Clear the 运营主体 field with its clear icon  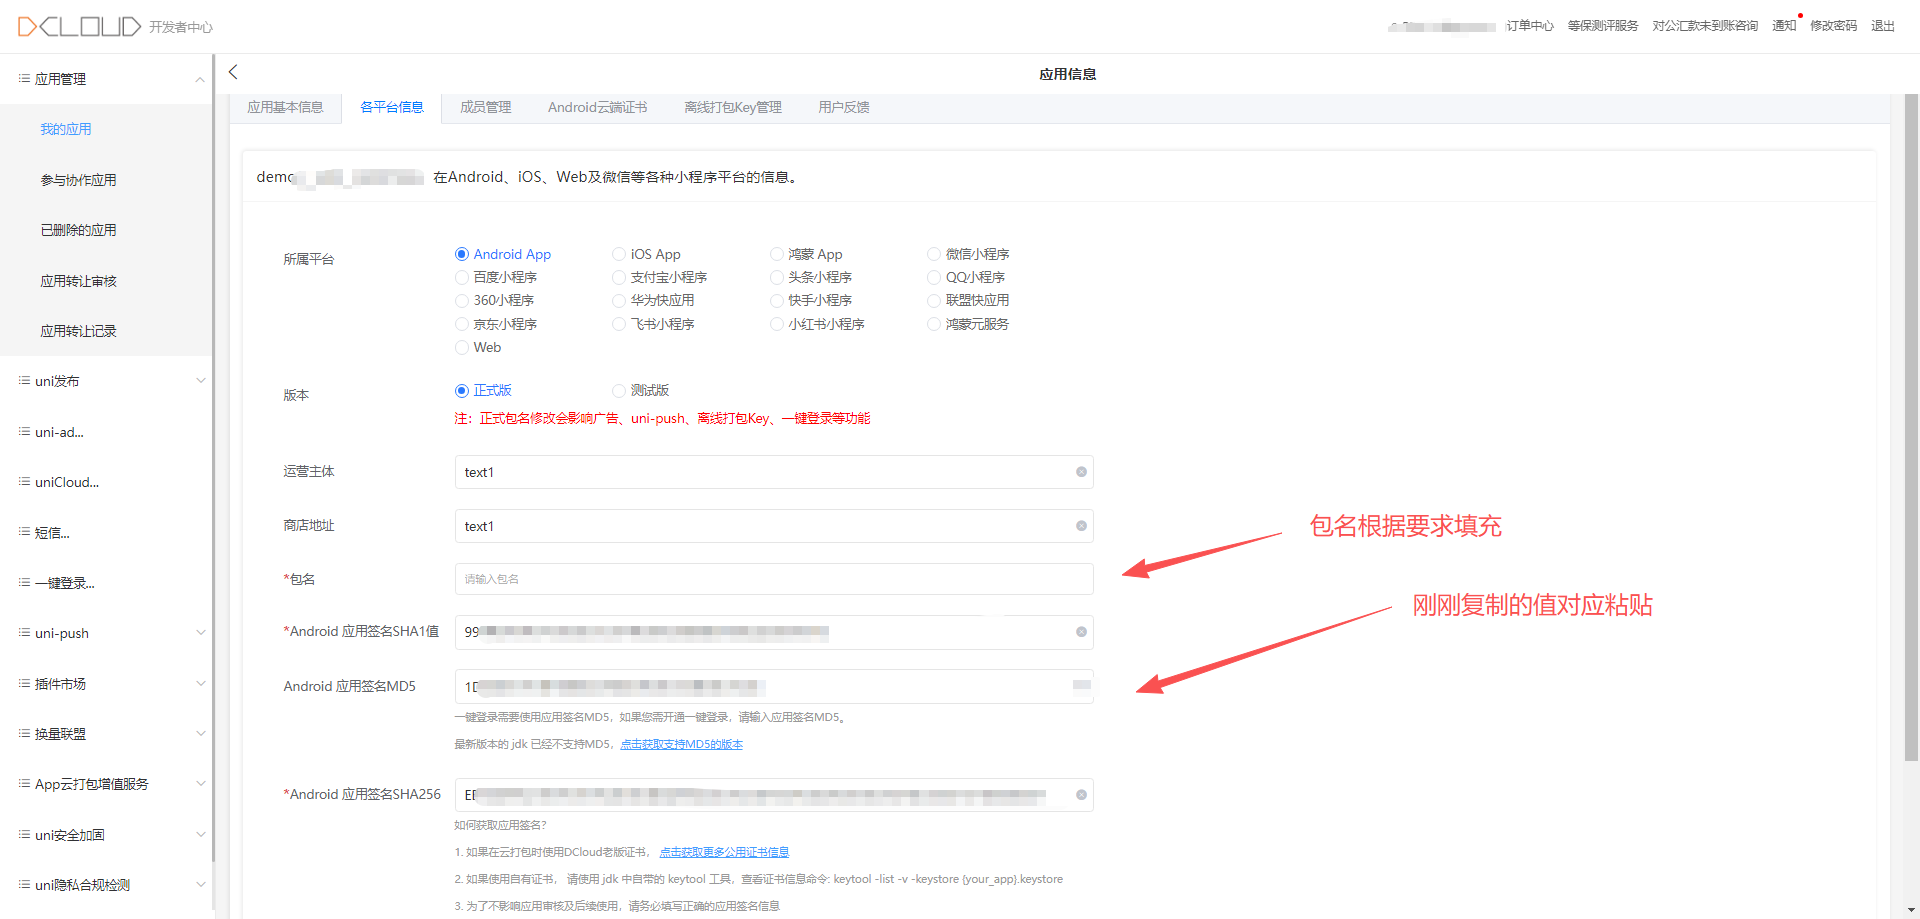[x=1081, y=472]
